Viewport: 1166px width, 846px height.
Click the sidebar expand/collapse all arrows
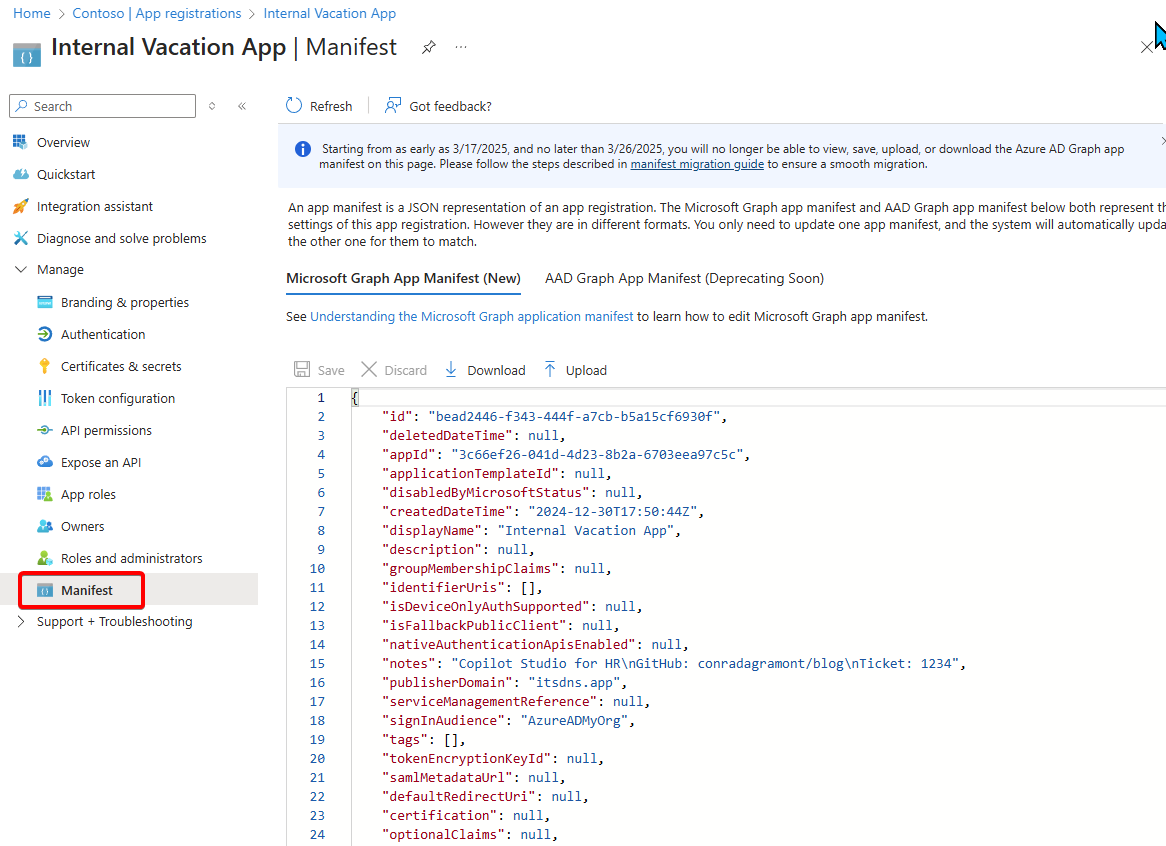[x=212, y=106]
